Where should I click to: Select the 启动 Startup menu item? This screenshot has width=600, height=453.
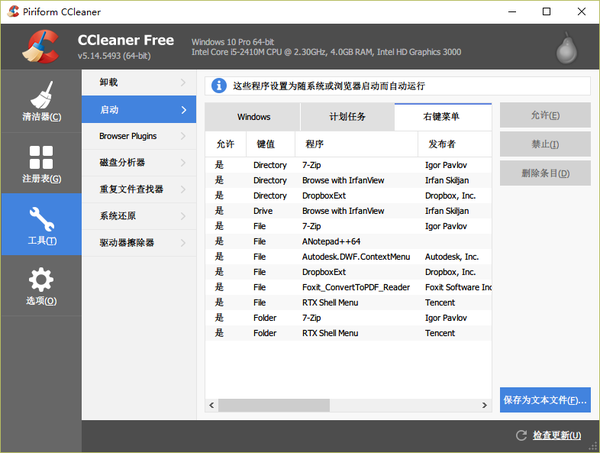pos(139,109)
